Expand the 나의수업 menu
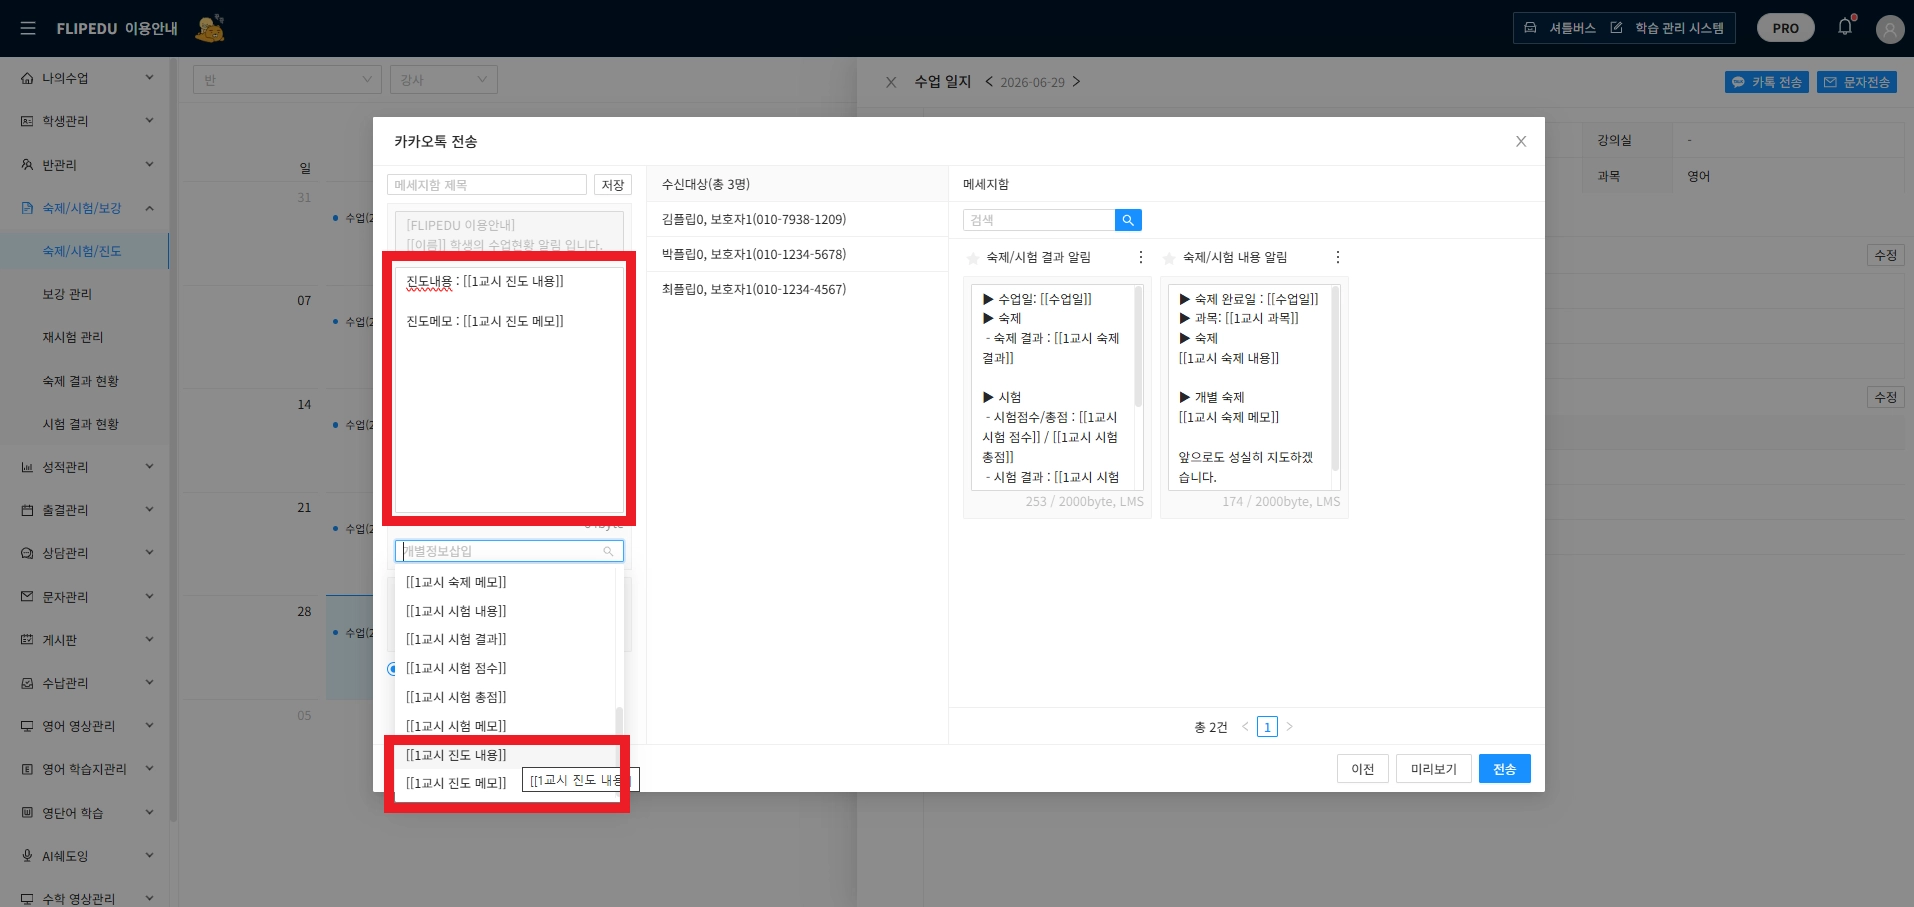 point(150,77)
